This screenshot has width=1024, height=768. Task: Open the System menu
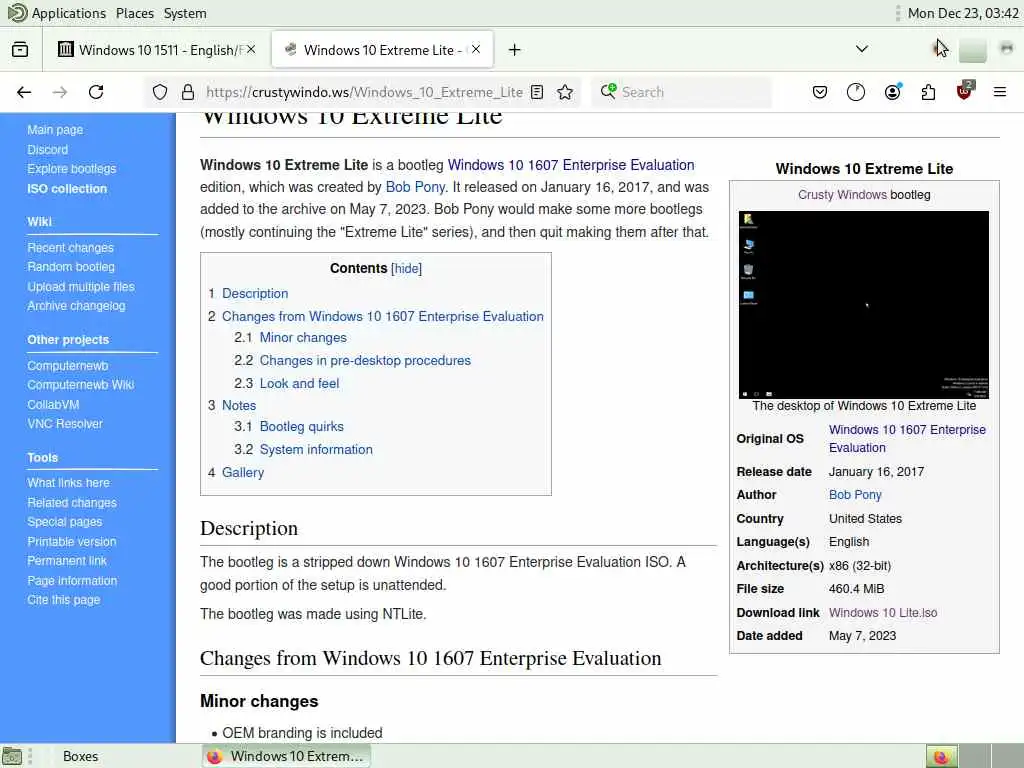pos(185,13)
